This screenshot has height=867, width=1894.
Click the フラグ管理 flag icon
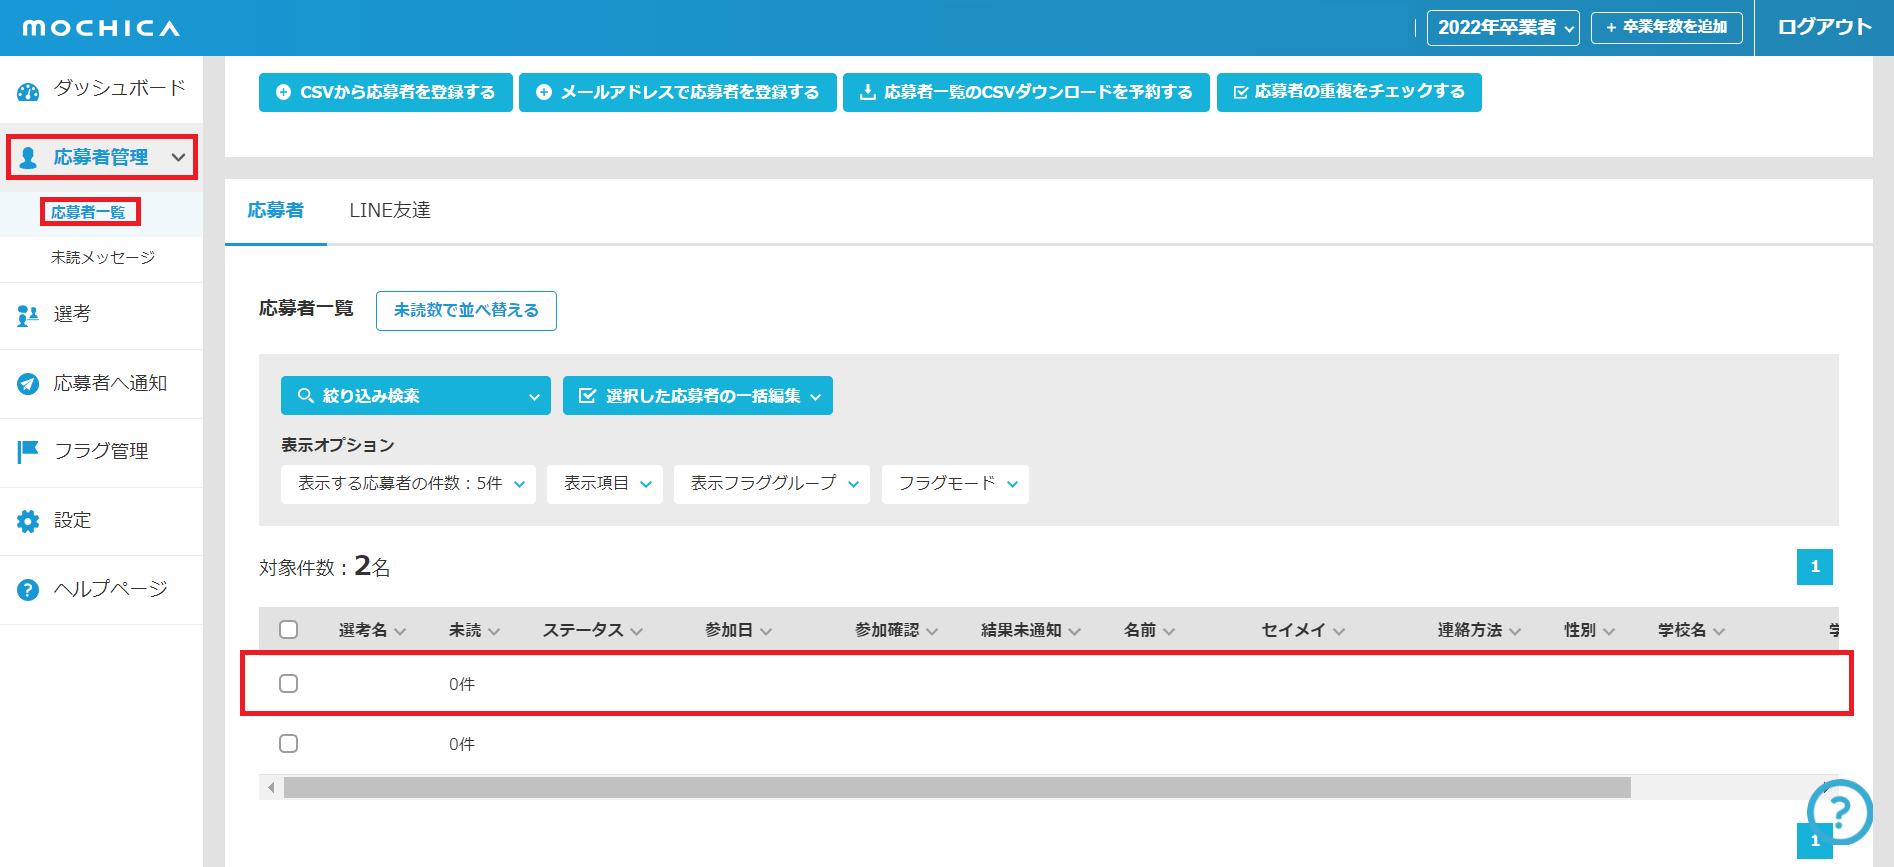pos(28,452)
